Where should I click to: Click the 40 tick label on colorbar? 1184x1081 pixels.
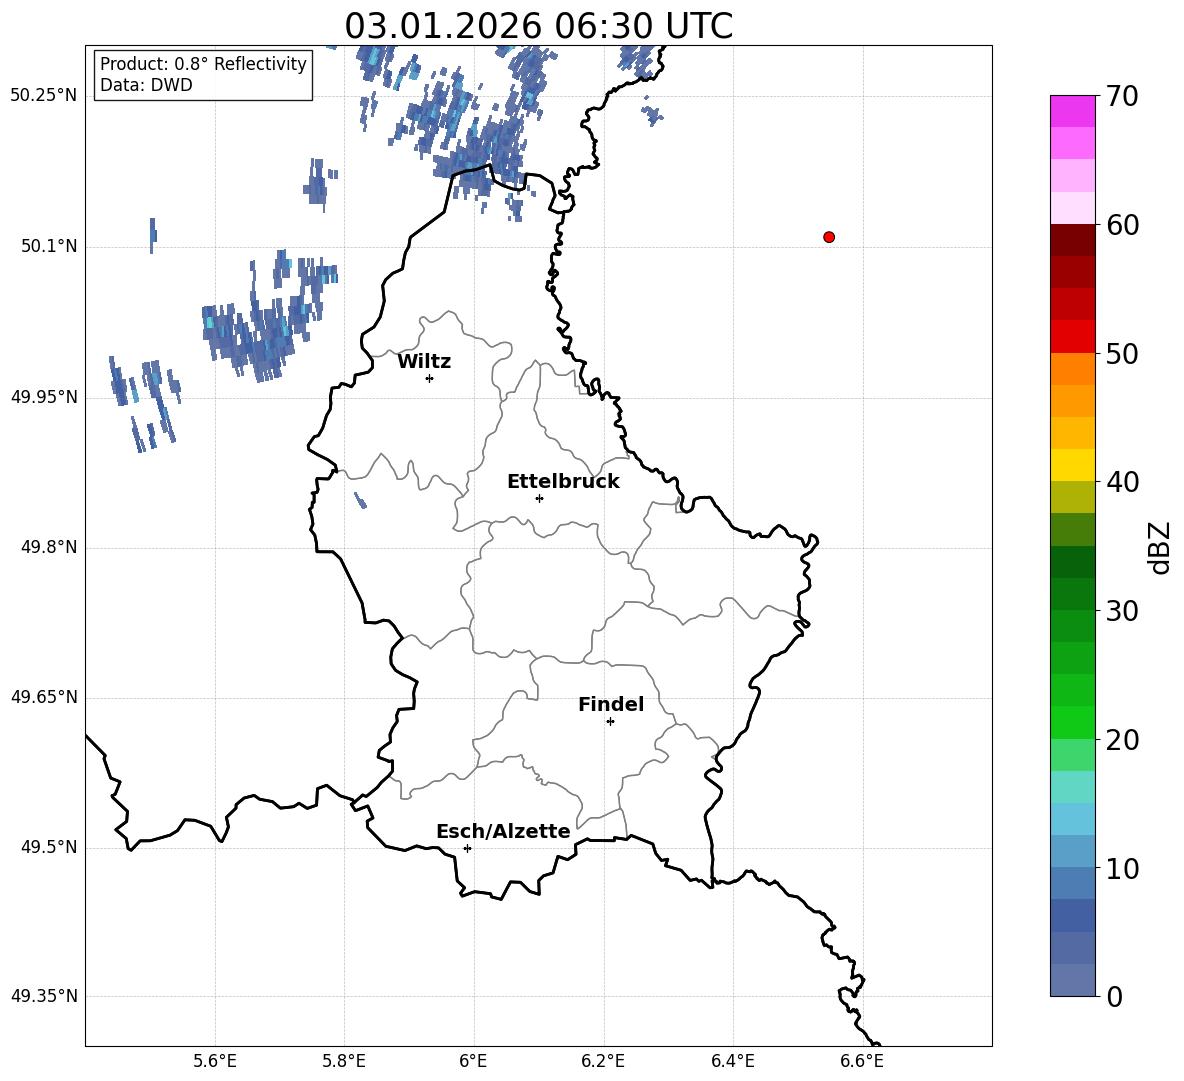(x=1122, y=482)
